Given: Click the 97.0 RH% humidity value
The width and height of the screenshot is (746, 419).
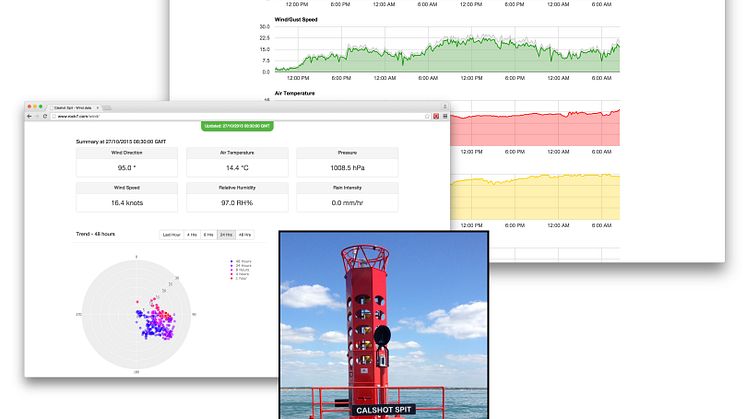Looking at the screenshot, I should 237,203.
